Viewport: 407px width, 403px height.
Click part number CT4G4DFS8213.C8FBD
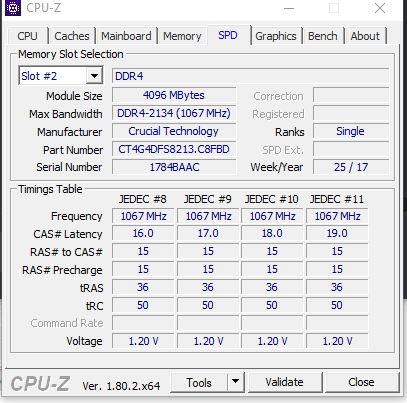tap(174, 149)
